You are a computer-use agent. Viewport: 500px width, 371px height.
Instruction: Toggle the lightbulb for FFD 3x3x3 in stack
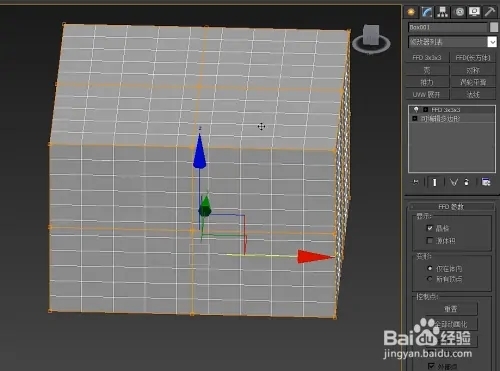pos(416,109)
